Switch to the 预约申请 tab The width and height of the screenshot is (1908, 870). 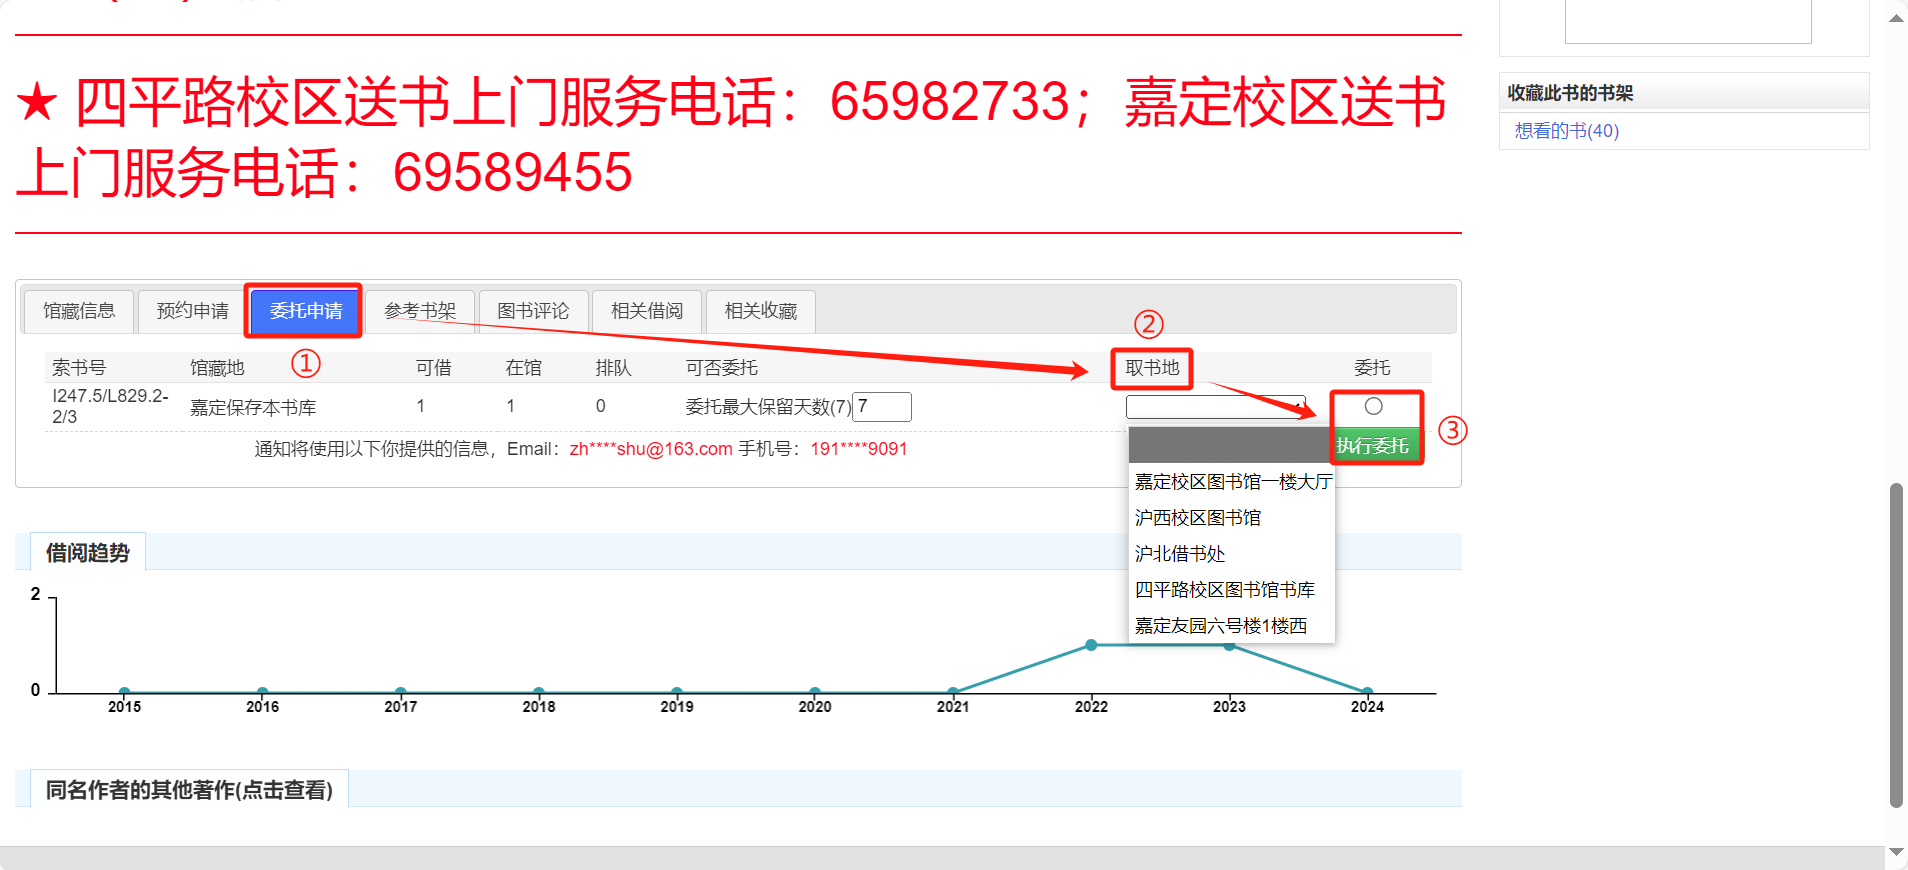pyautogui.click(x=192, y=311)
